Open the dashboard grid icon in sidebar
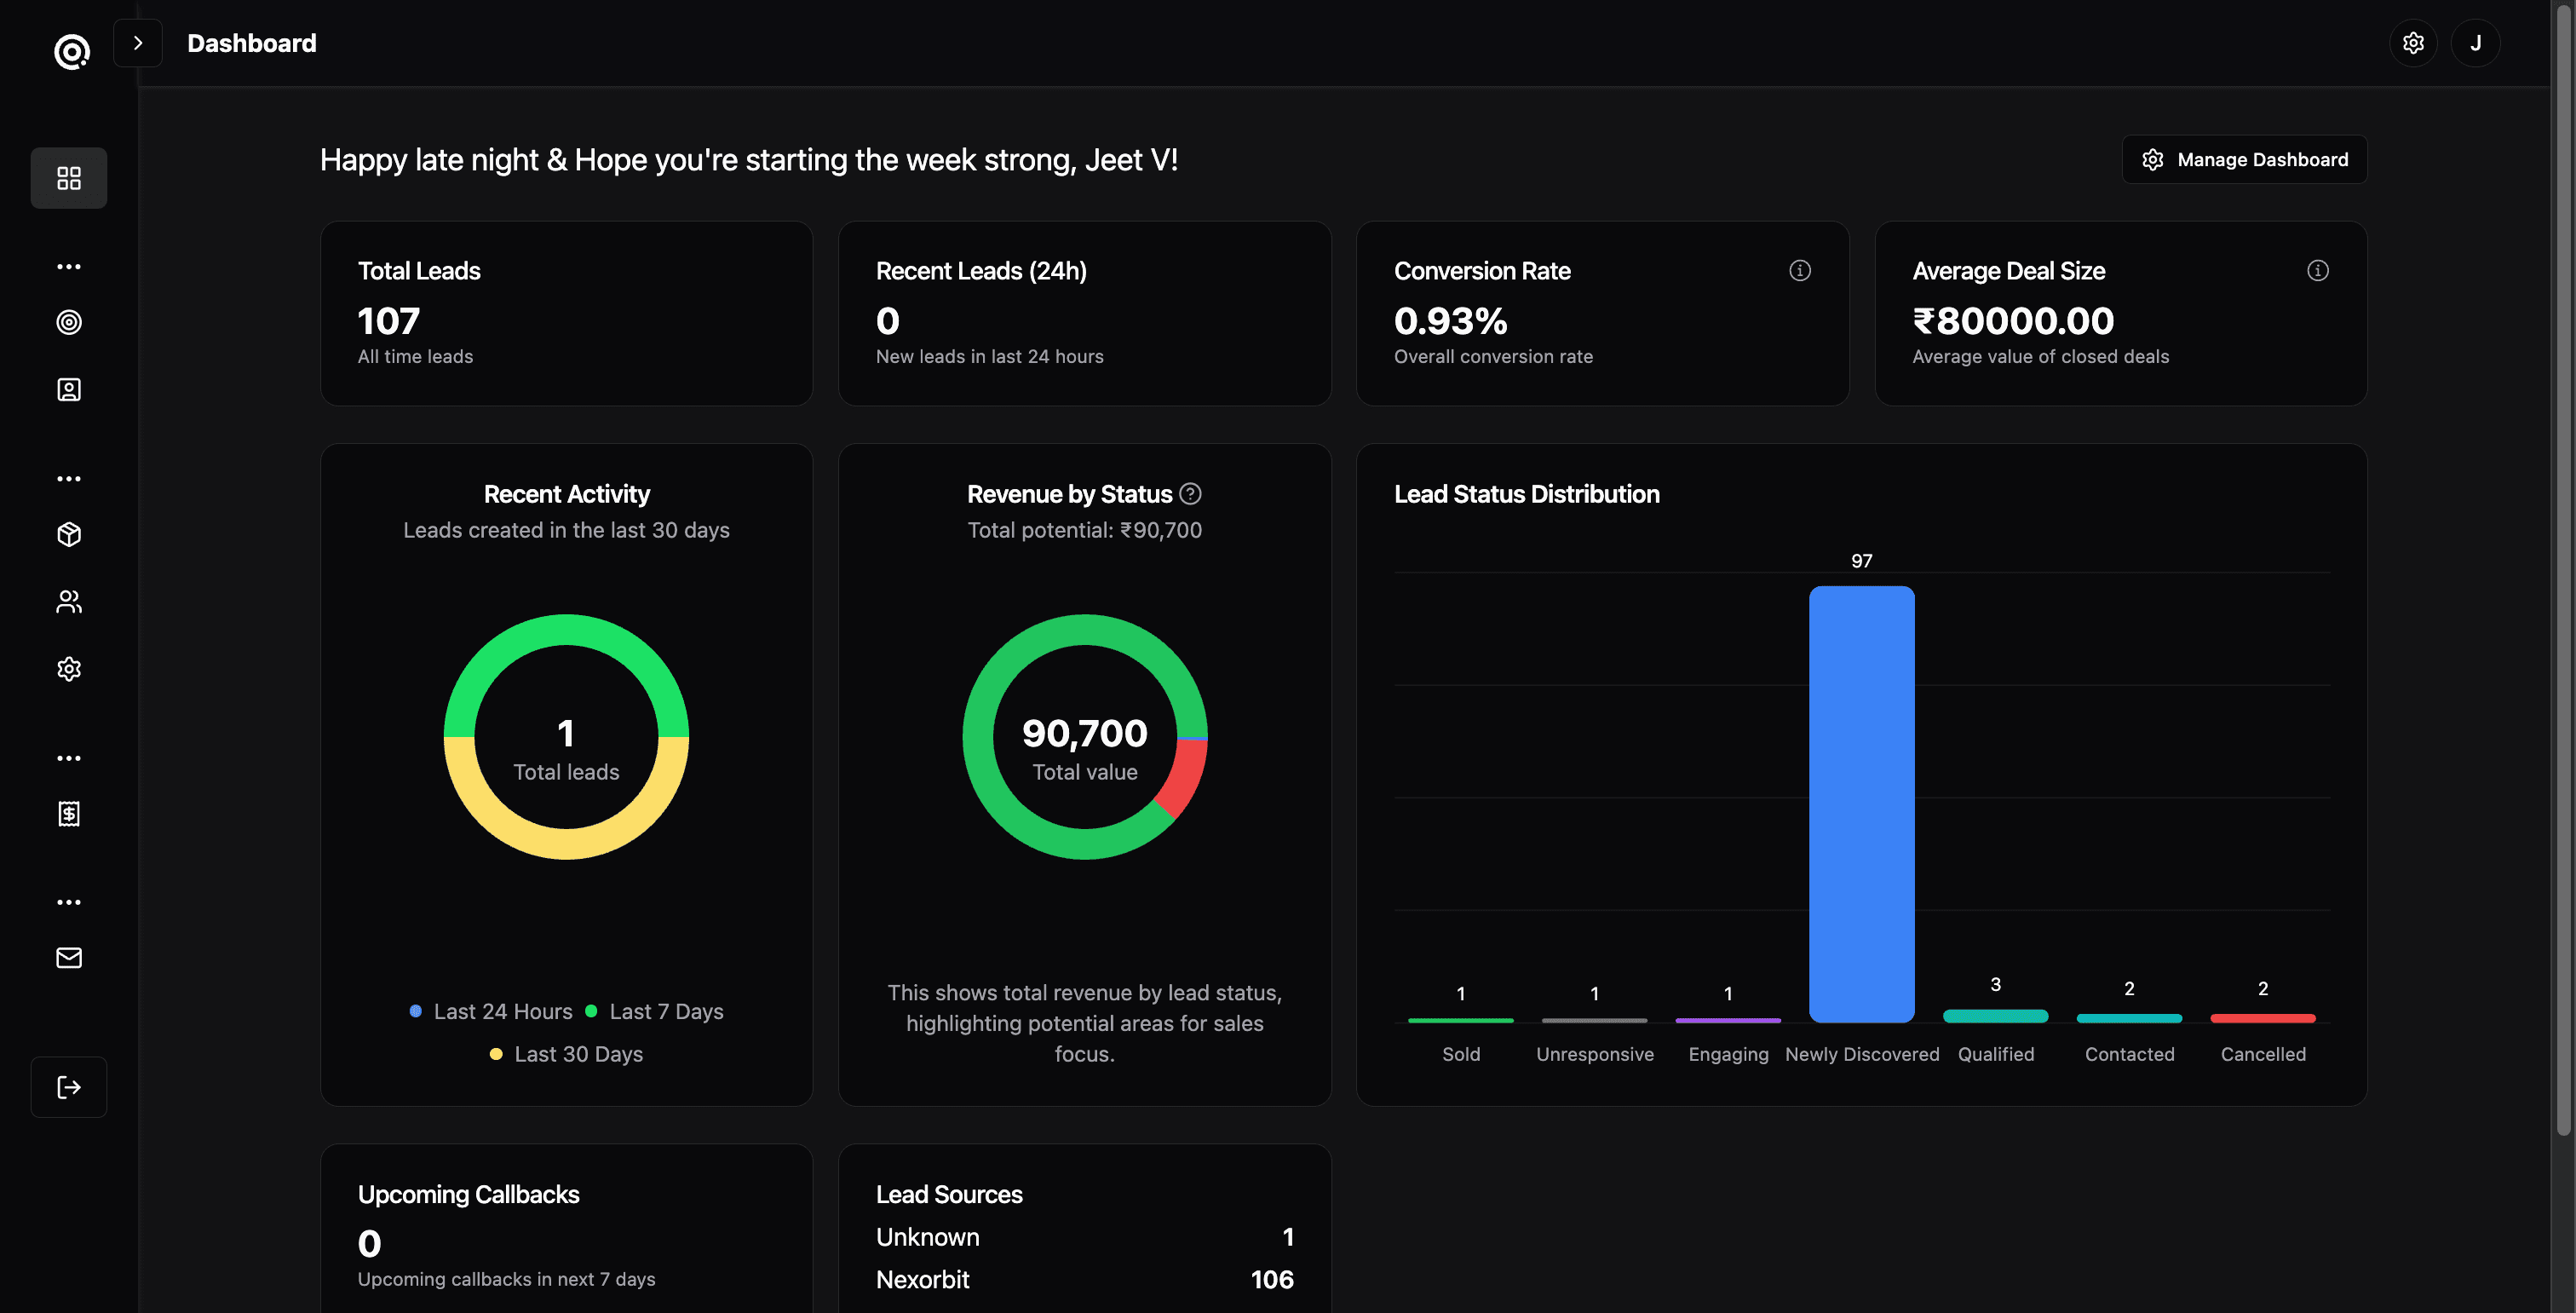This screenshot has height=1313, width=2576. coord(69,178)
